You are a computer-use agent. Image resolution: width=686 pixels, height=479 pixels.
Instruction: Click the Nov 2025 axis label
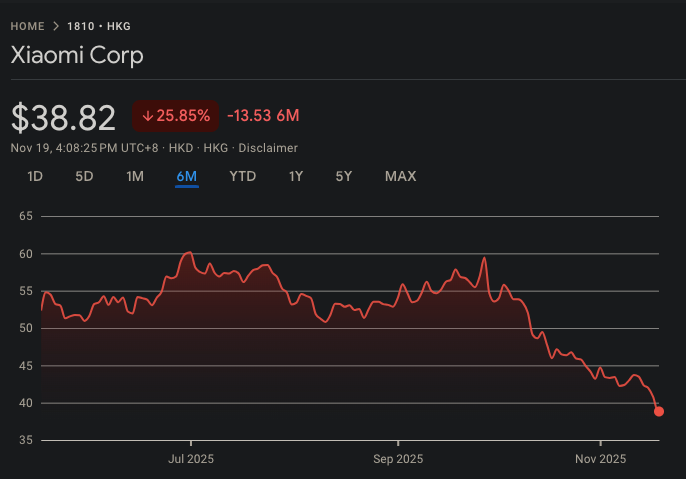pos(601,459)
